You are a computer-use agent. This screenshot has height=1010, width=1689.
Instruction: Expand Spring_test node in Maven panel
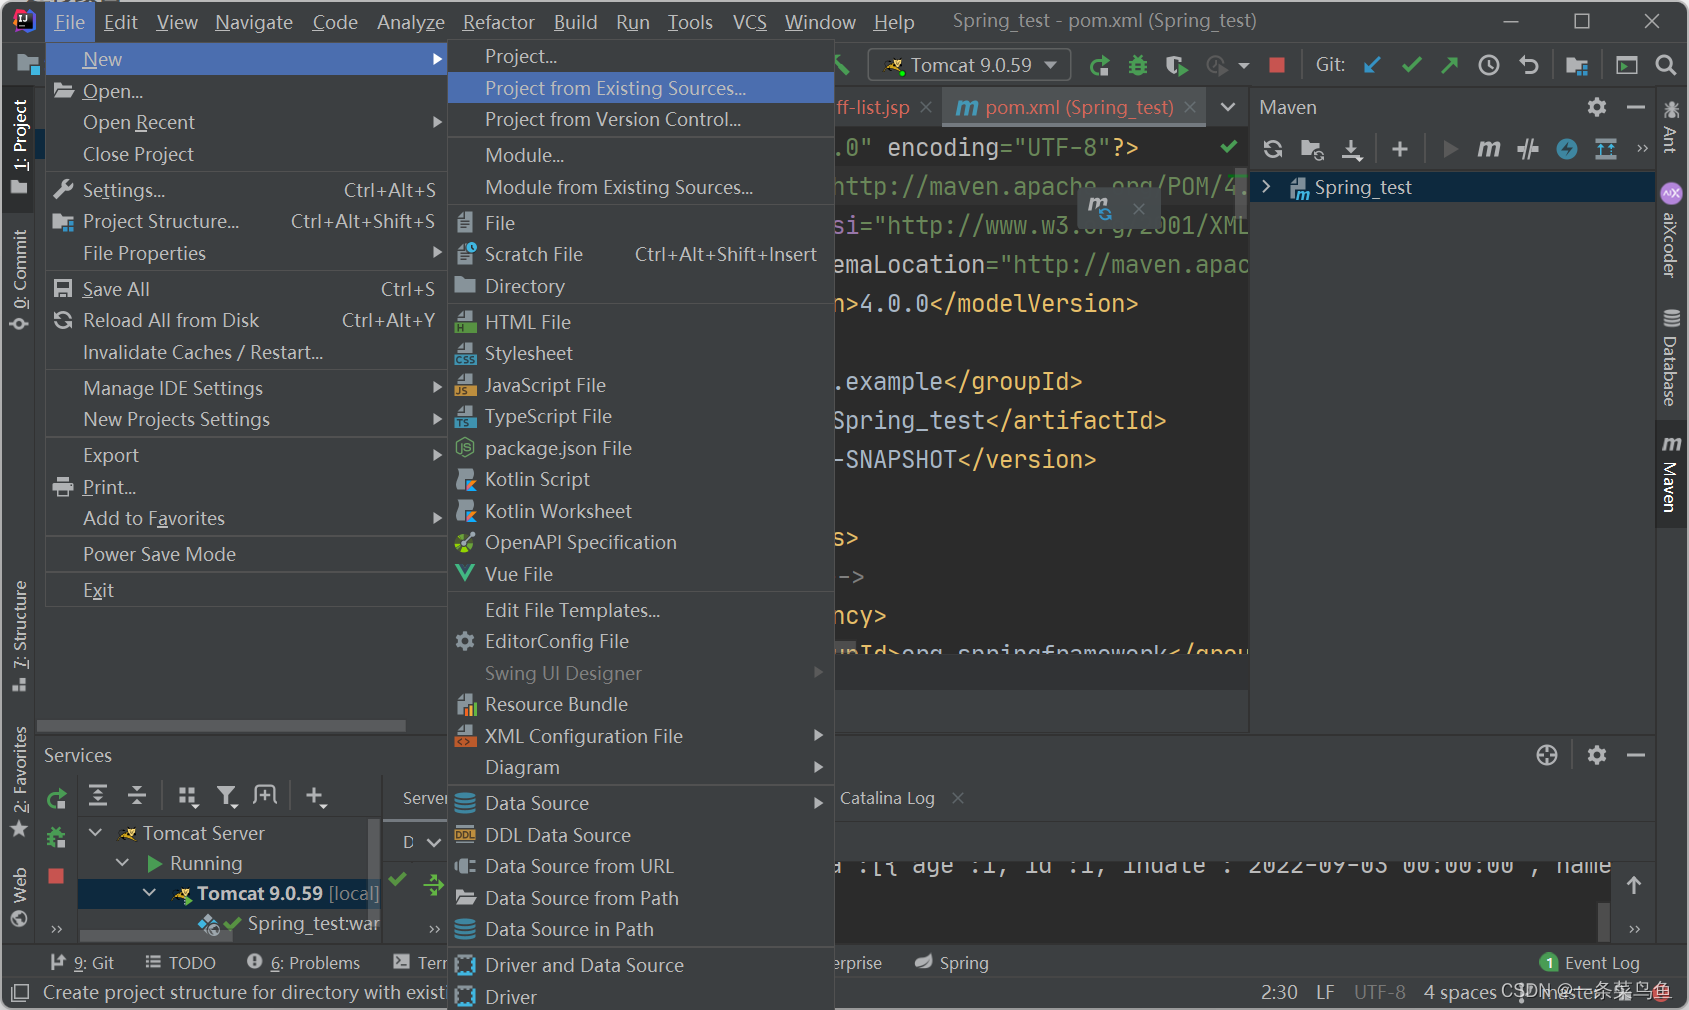tap(1266, 187)
